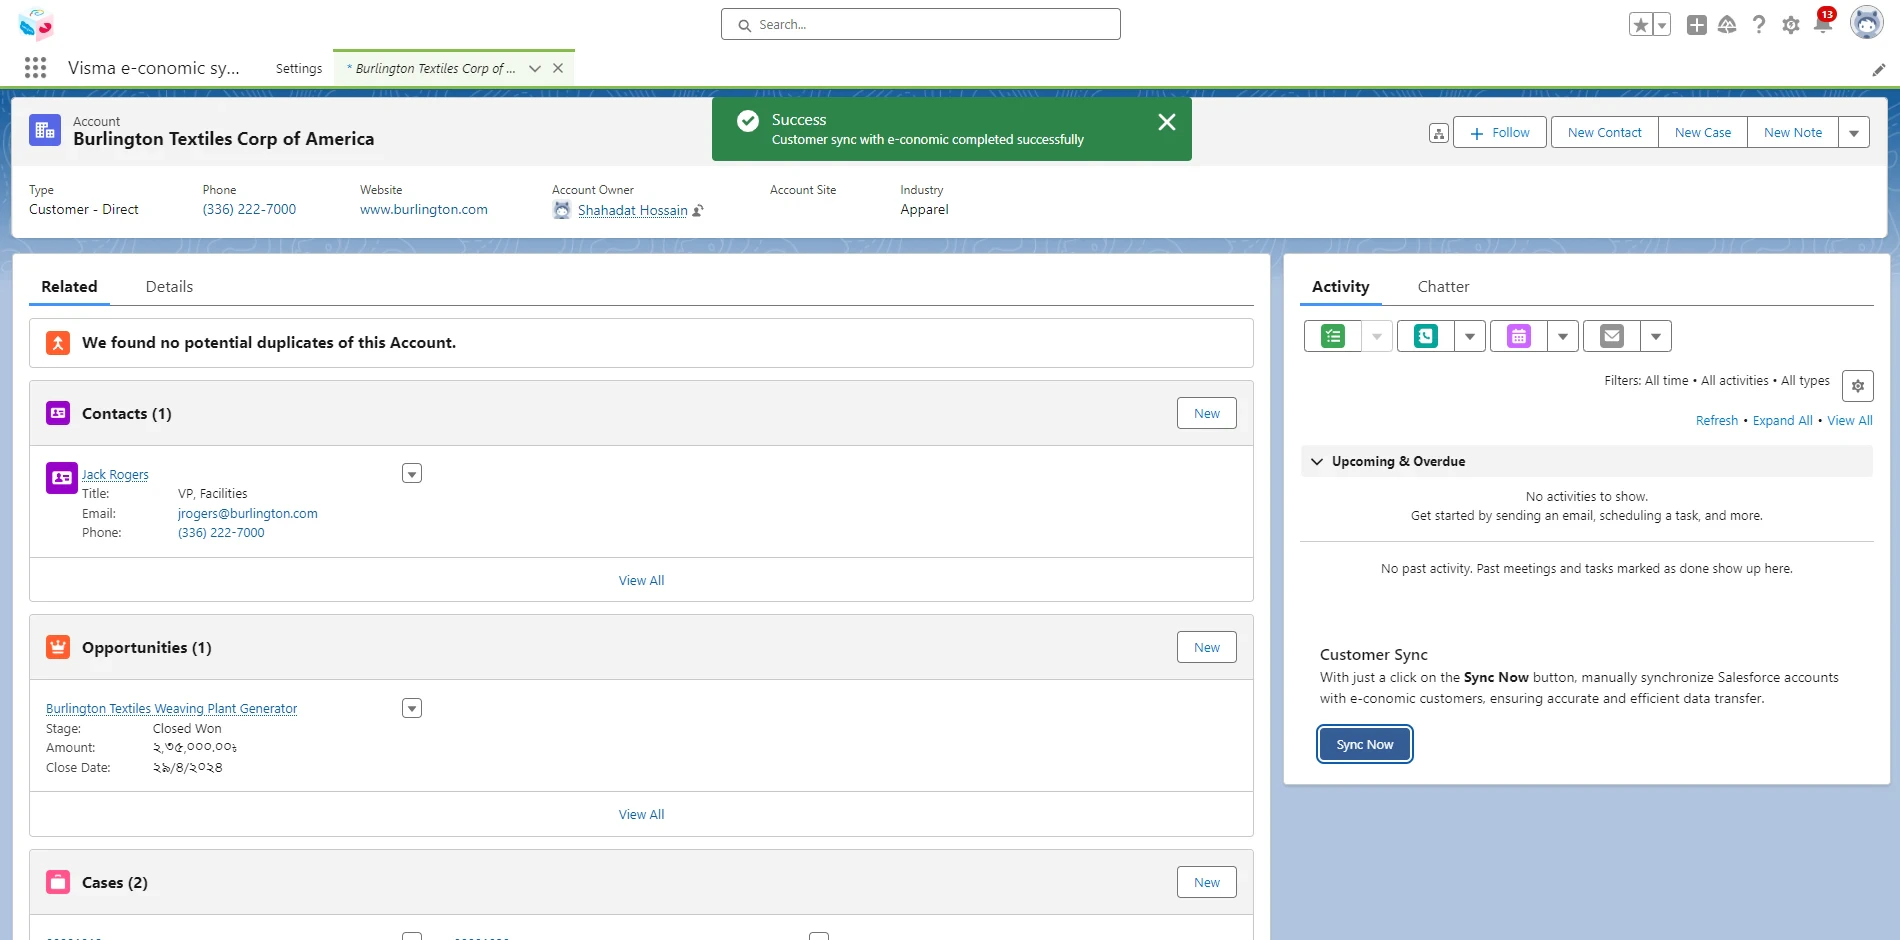The width and height of the screenshot is (1900, 940).
Task: Open activity timeline filter settings gear
Action: click(1858, 386)
